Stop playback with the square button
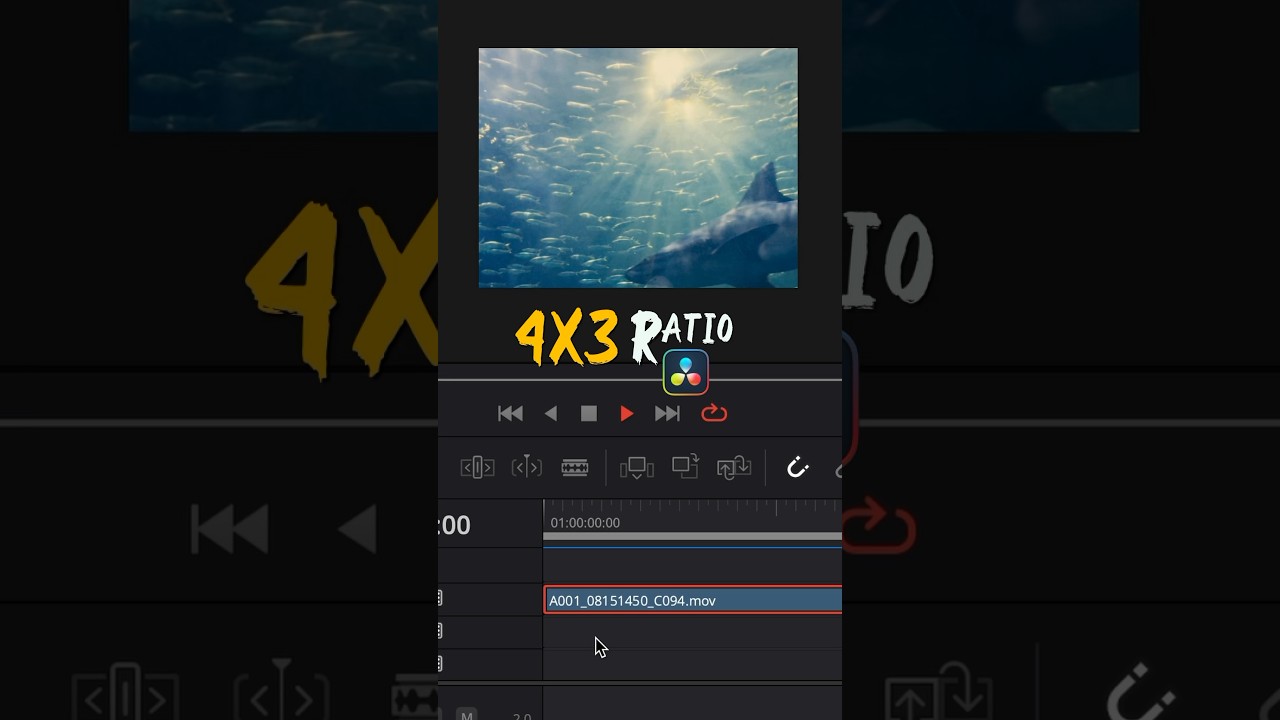The height and width of the screenshot is (720, 1280). coord(589,414)
